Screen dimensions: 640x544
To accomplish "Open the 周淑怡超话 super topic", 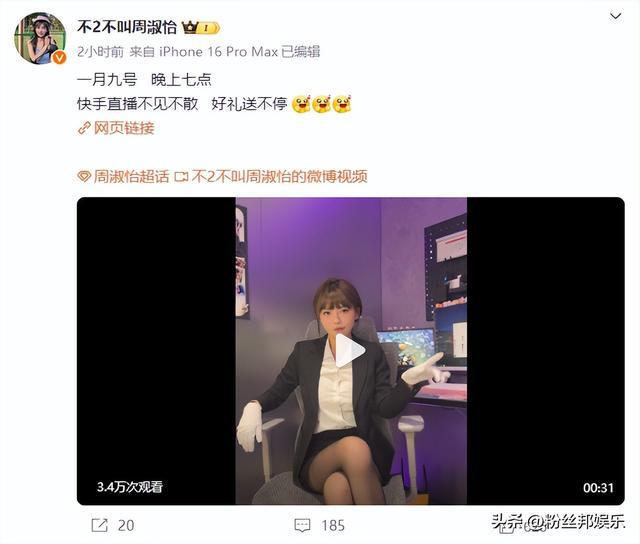I will 131,176.
